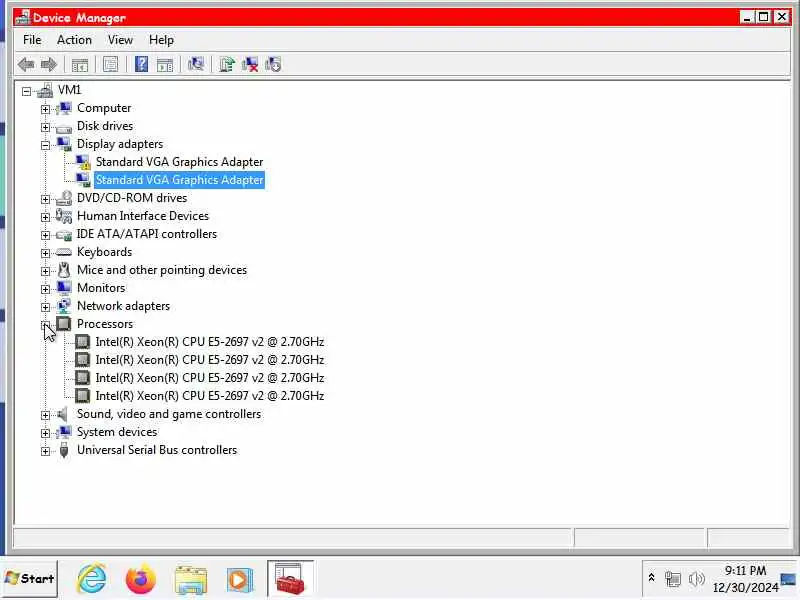800x600 pixels.
Task: Toggle the Show/Hide Action Pane icon
Action: [x=164, y=65]
